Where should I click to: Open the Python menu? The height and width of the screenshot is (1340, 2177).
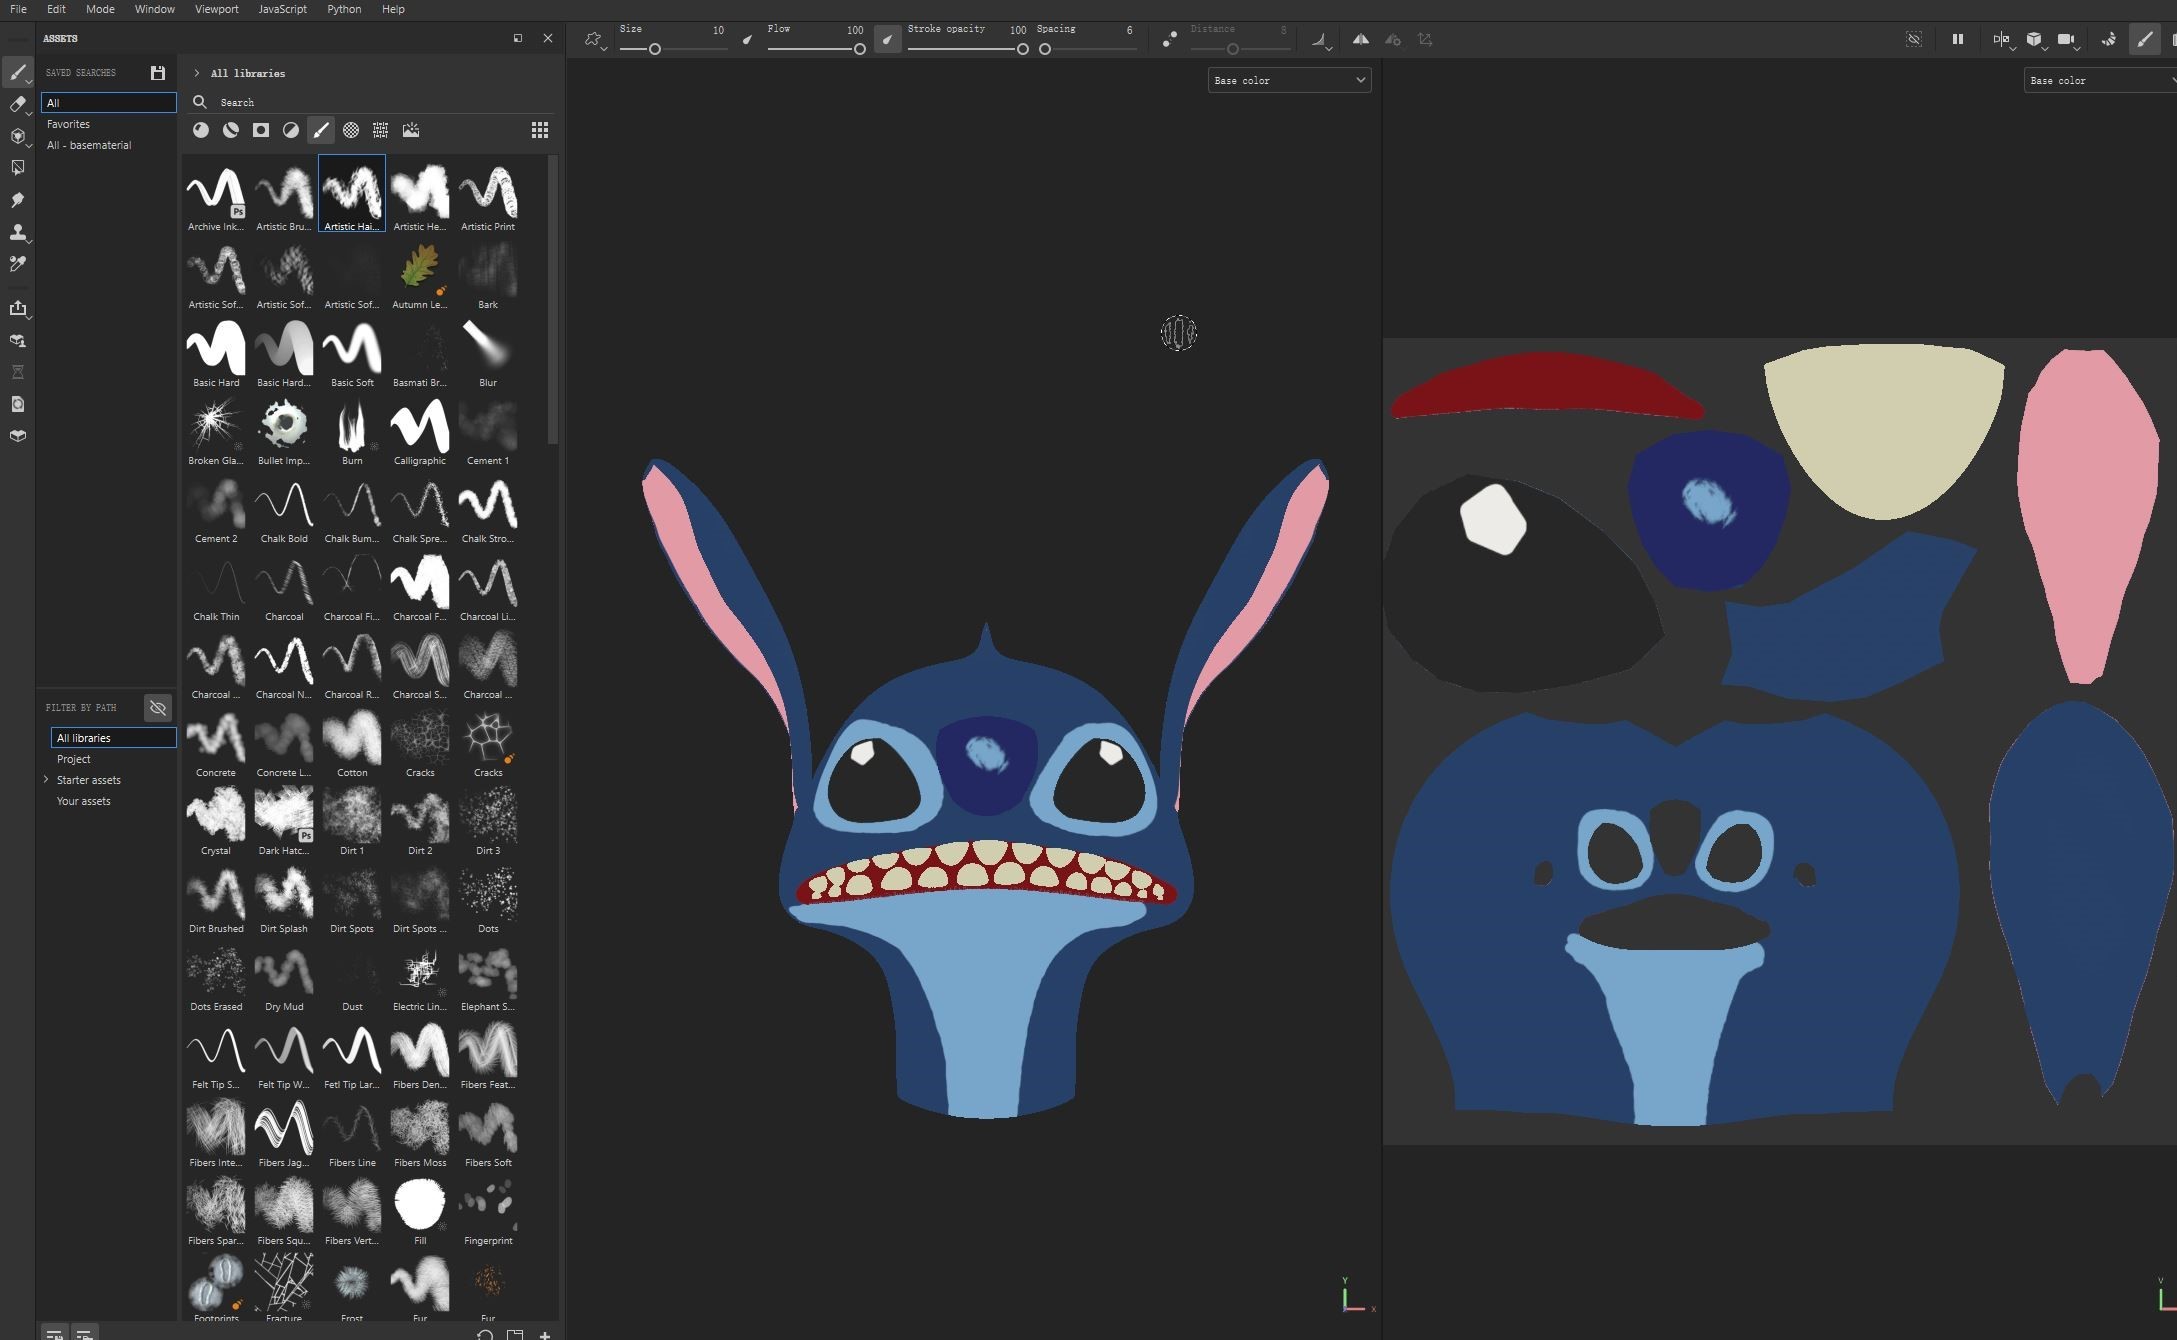click(x=343, y=9)
